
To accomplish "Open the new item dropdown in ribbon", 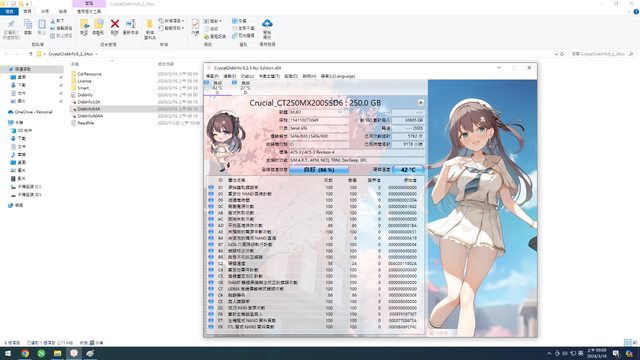I will [171, 21].
